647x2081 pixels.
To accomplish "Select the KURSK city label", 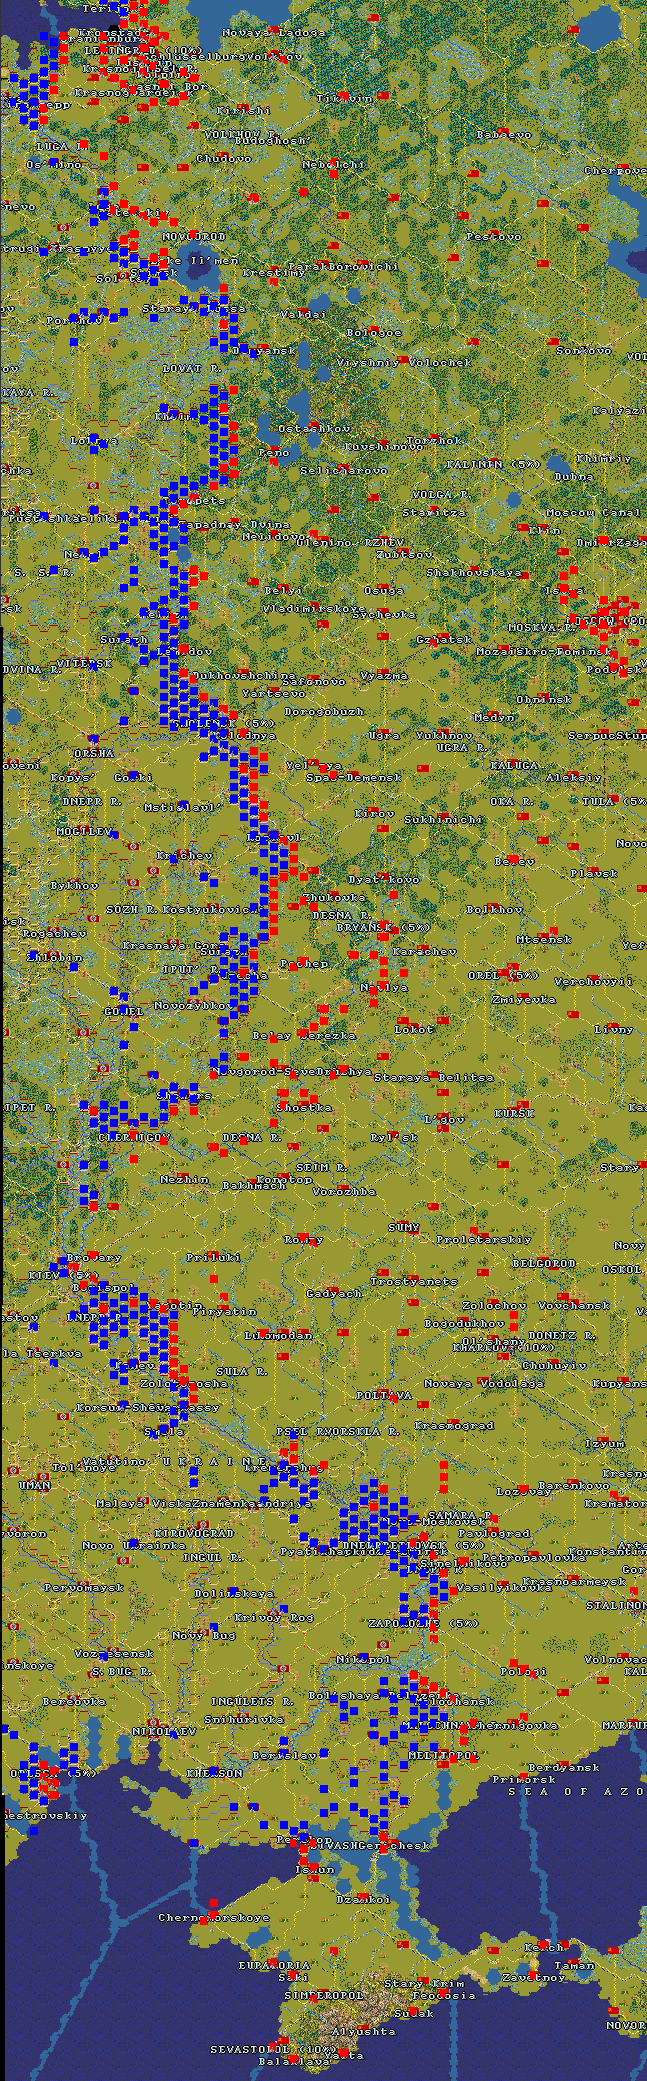I will [x=514, y=1113].
